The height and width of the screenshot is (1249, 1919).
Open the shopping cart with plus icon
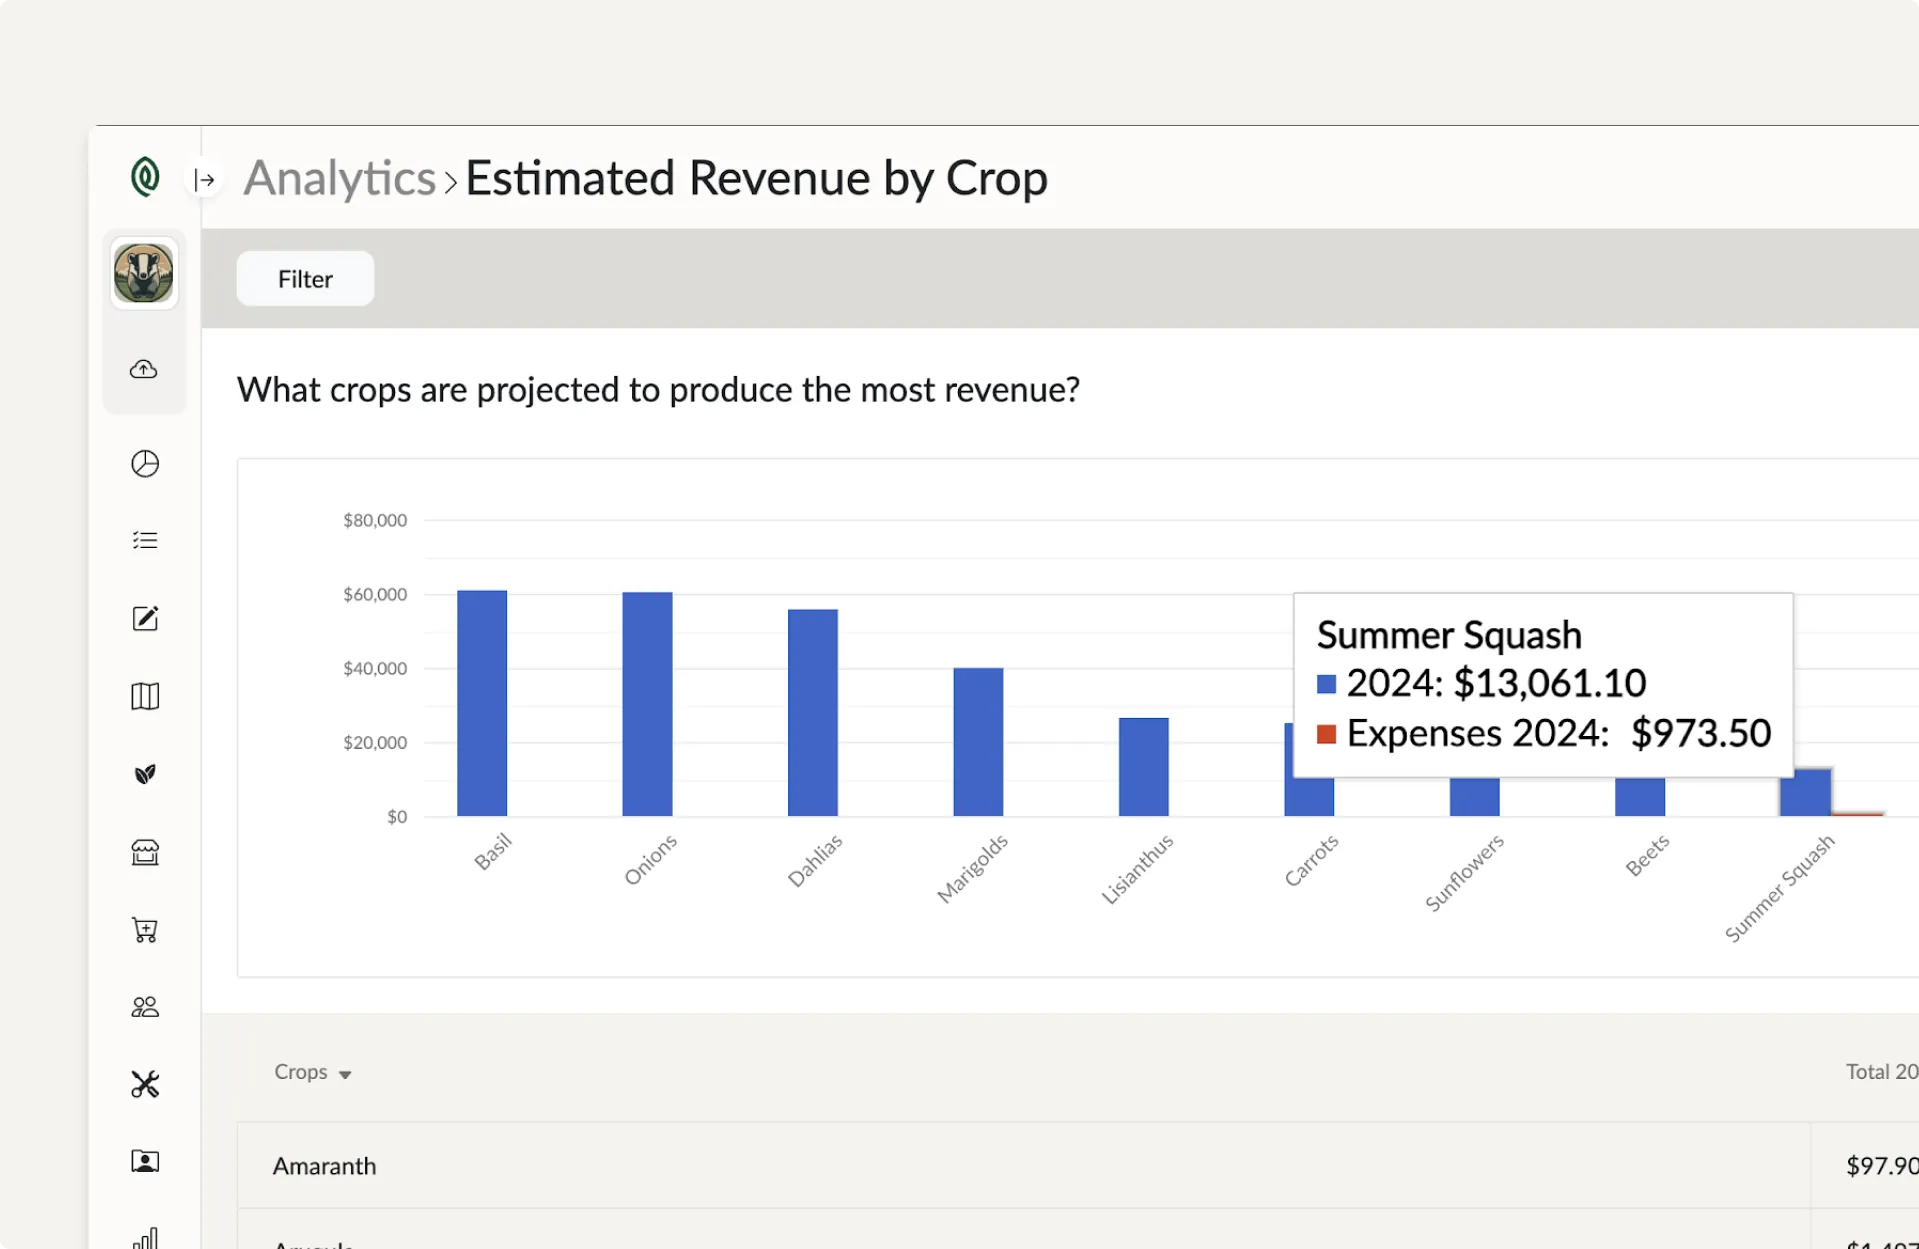point(144,930)
